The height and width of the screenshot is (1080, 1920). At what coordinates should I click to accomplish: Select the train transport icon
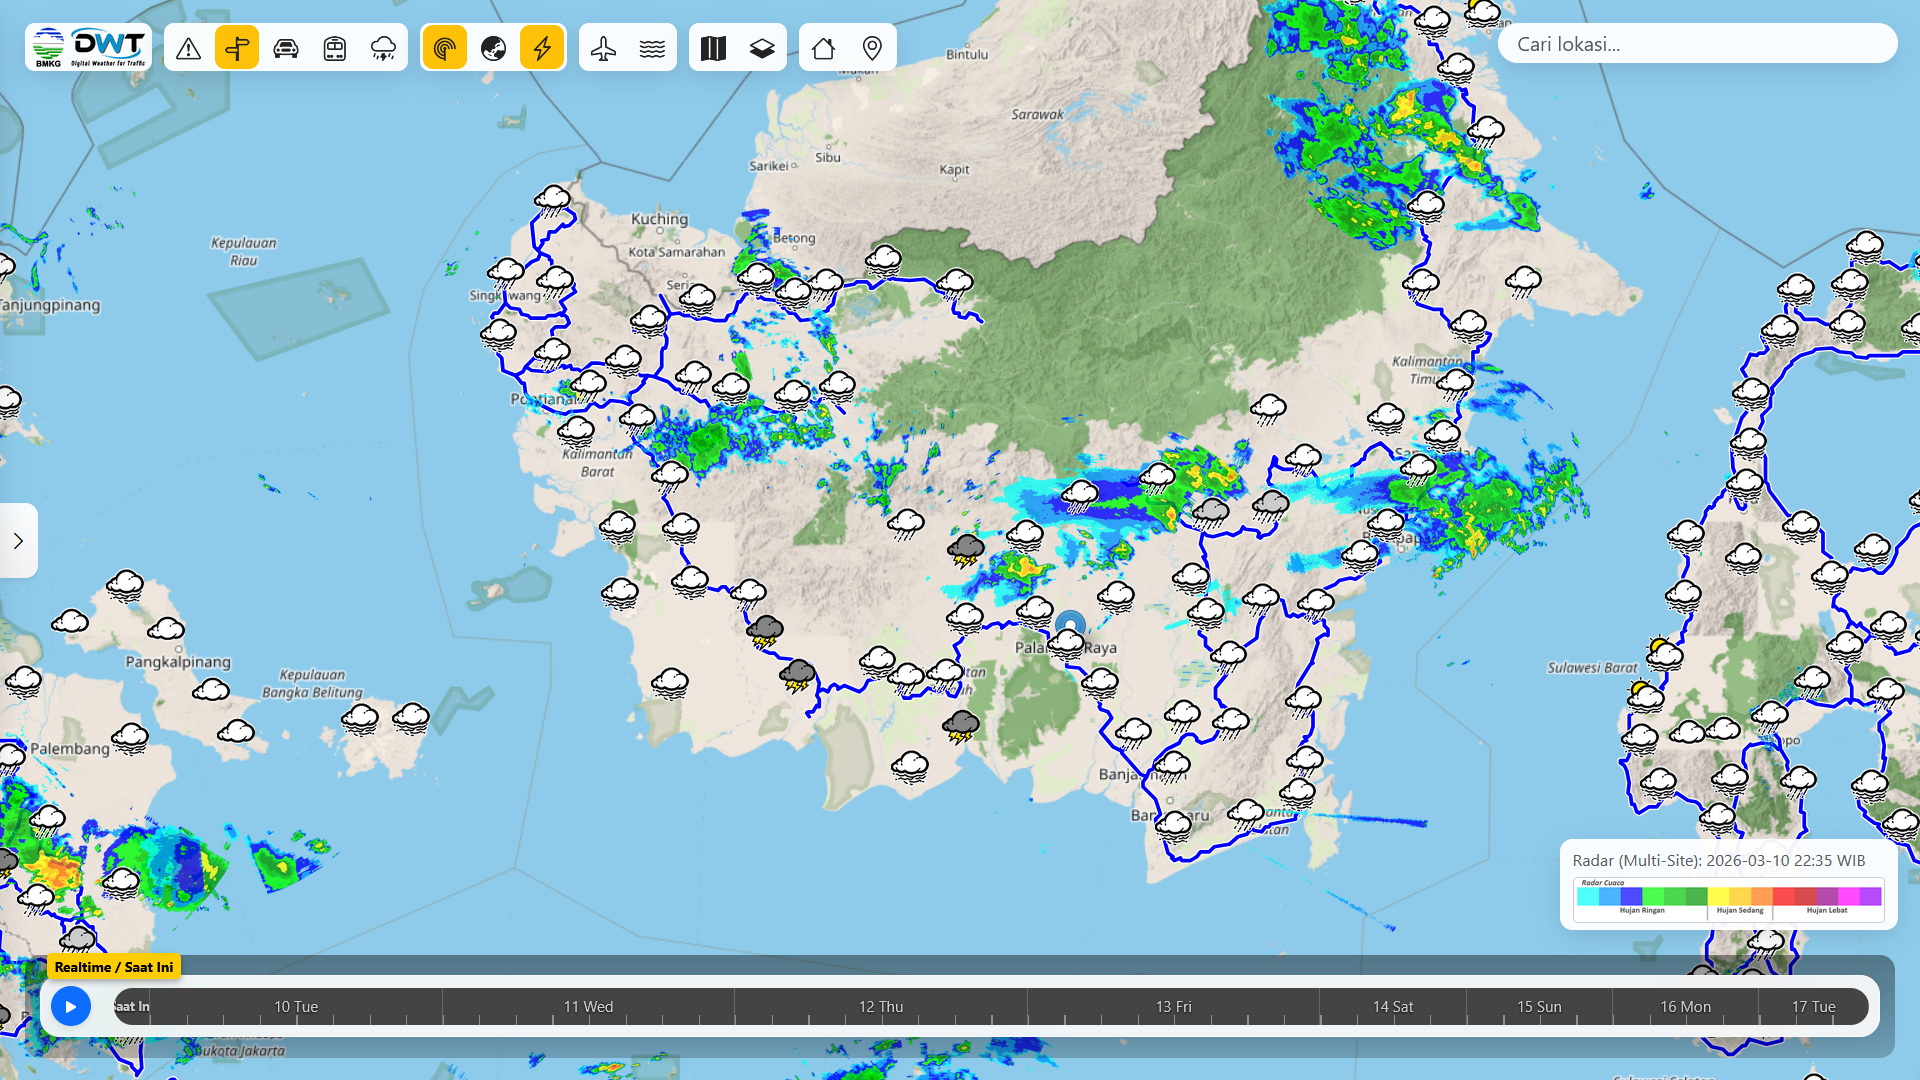[335, 48]
